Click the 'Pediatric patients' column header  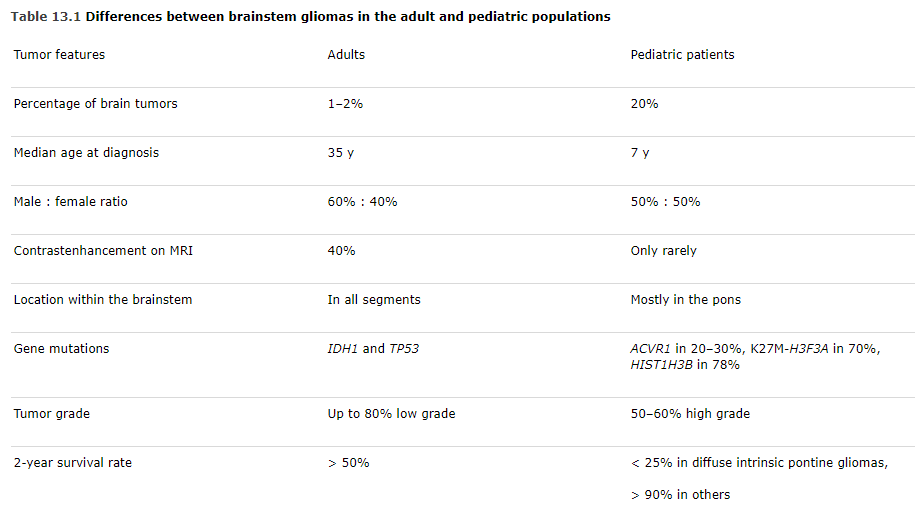click(682, 55)
